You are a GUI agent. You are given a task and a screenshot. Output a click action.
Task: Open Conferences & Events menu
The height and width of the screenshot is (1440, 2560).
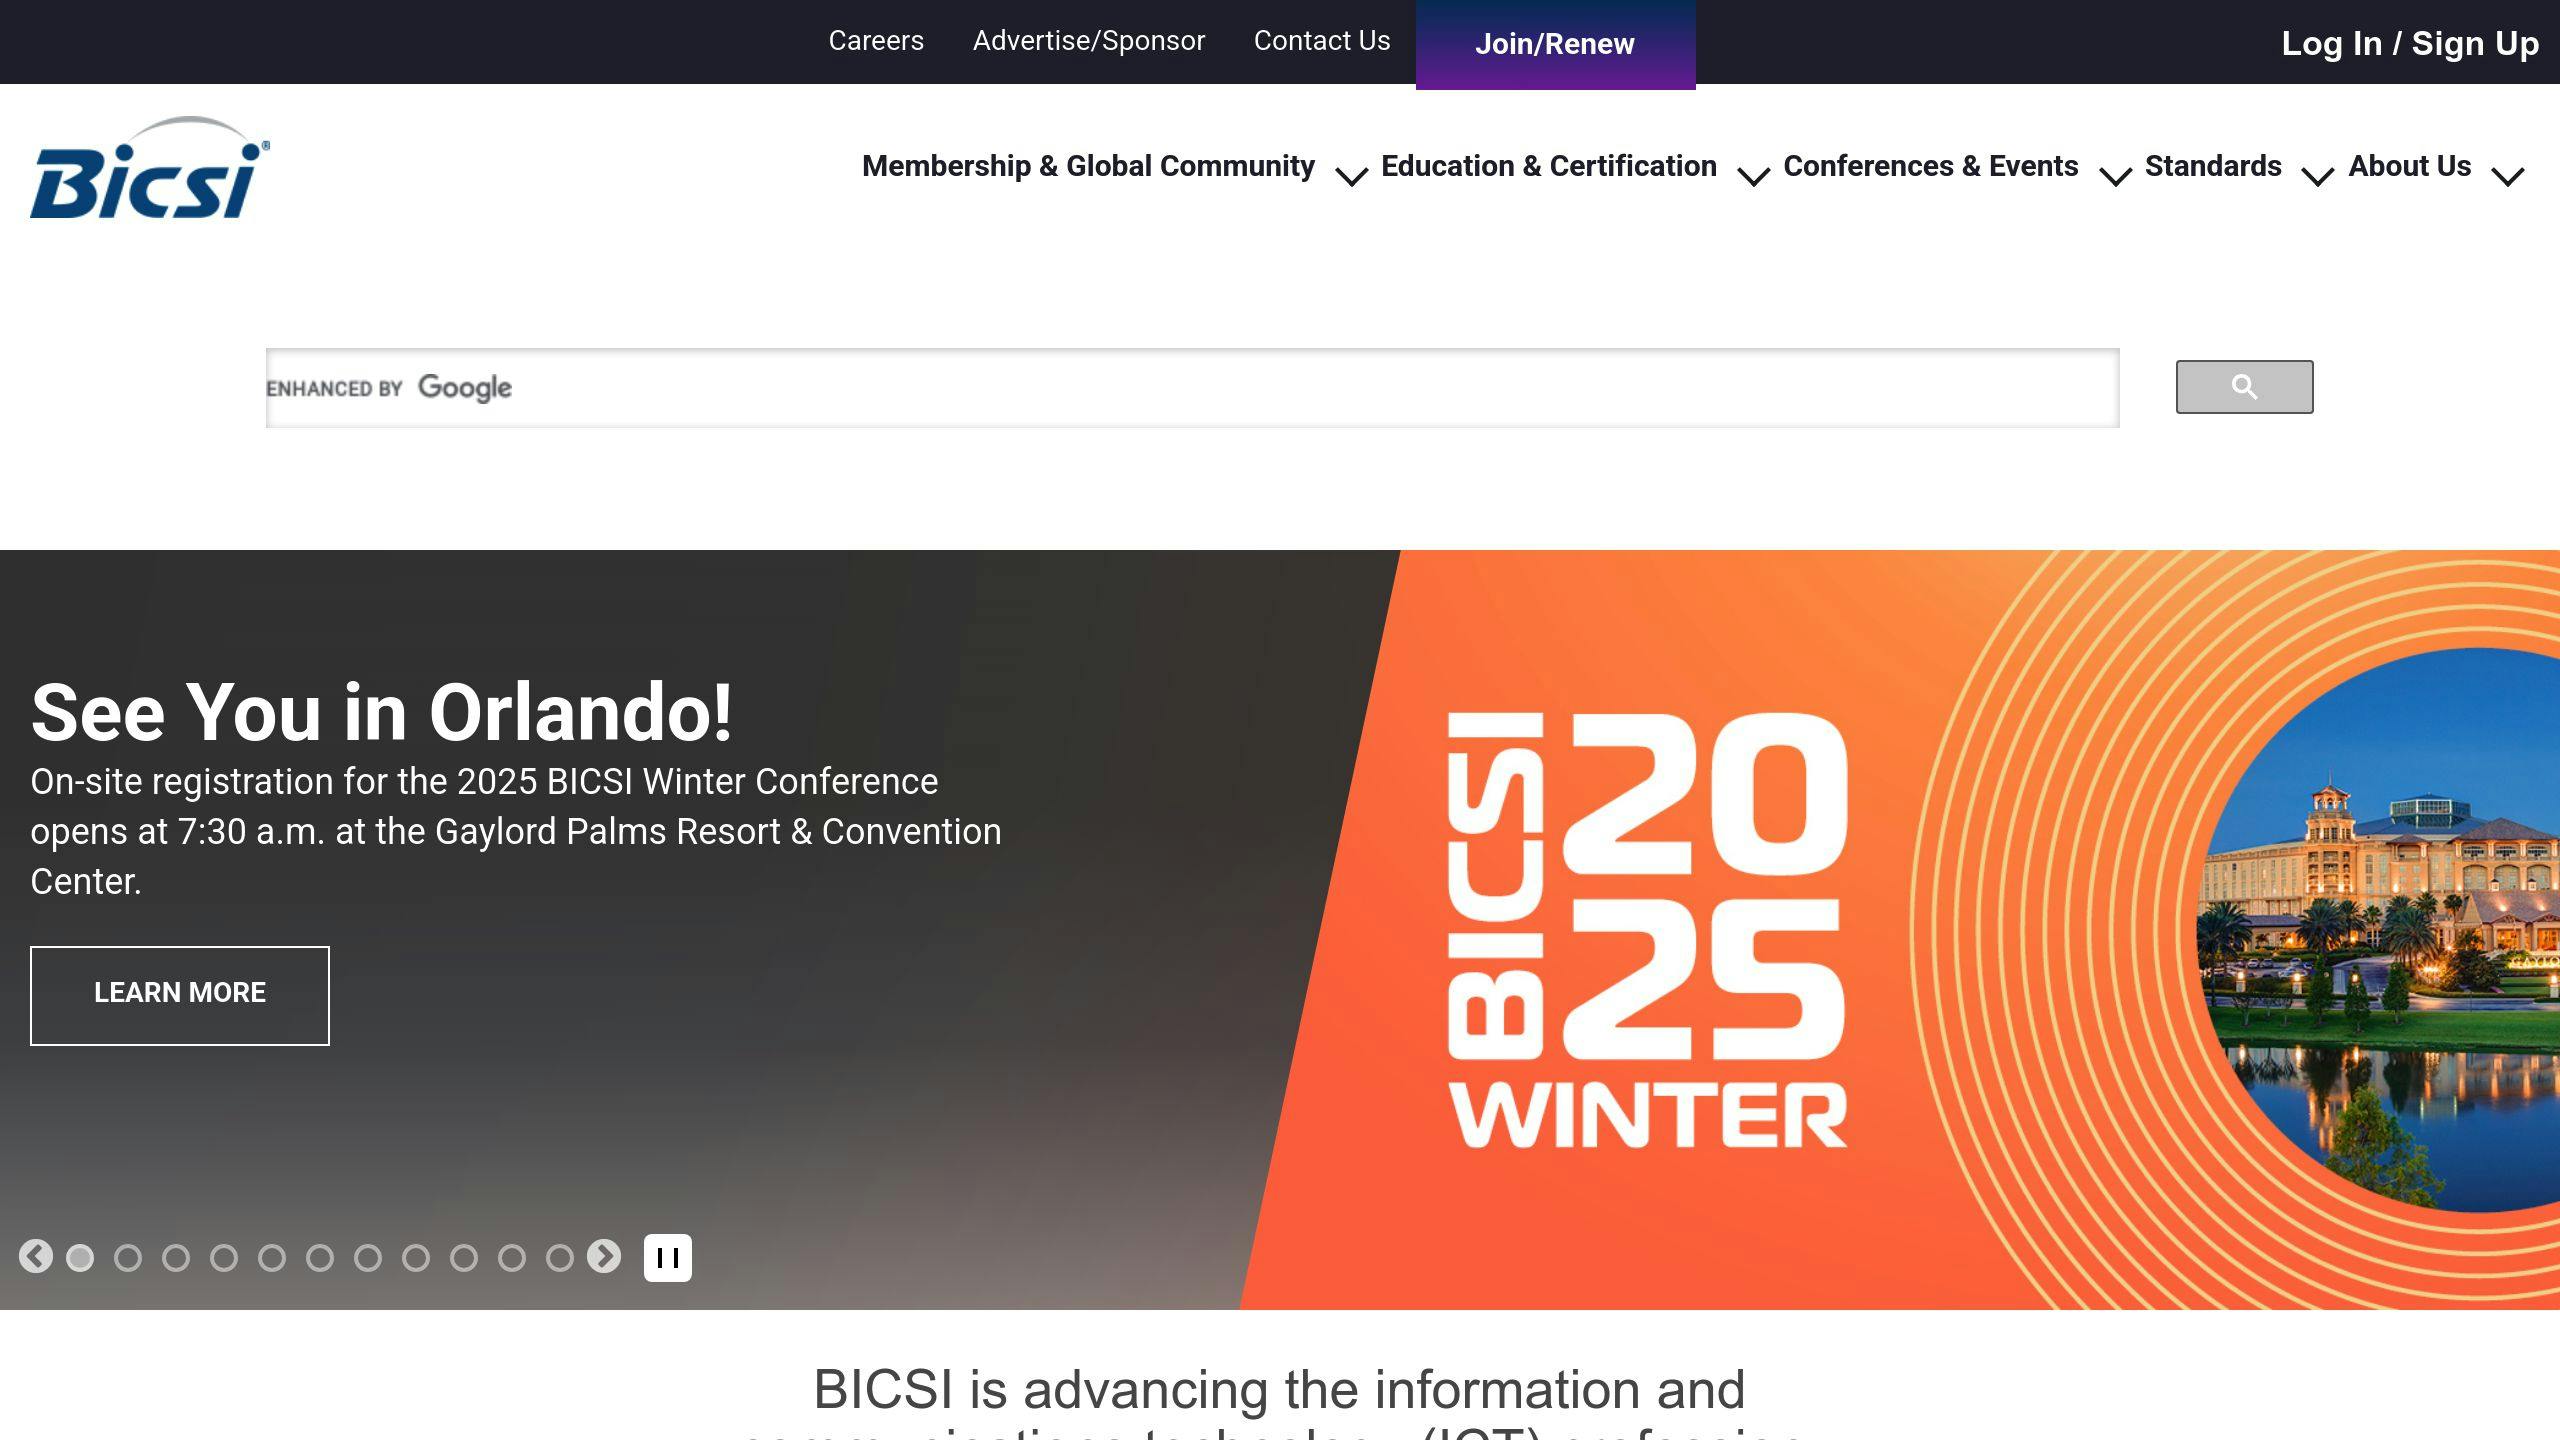coord(1931,166)
